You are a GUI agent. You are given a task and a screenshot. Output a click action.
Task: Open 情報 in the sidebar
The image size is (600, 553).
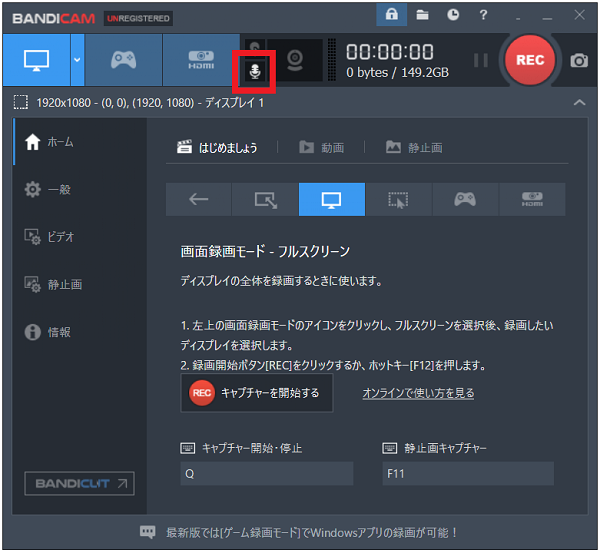pos(80,332)
